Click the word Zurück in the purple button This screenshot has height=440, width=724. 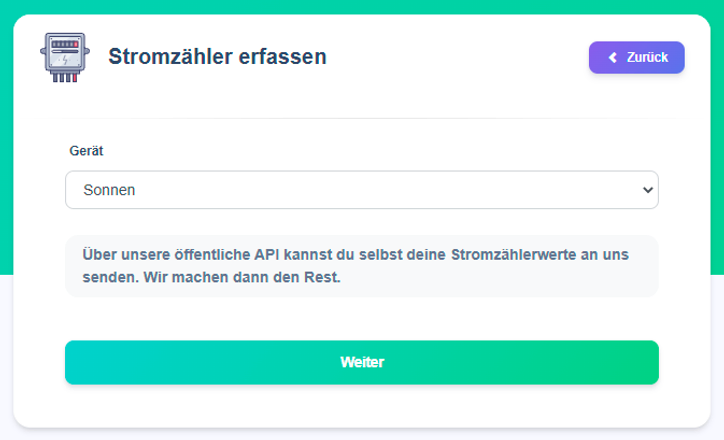coord(647,58)
